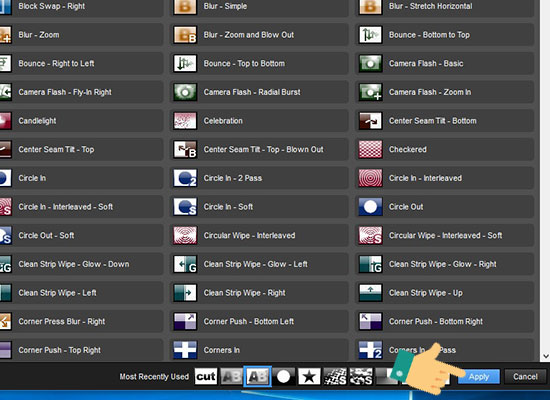This screenshot has height=400, width=550.
Task: Choose the Corners In transition icon
Action: [x=185, y=350]
